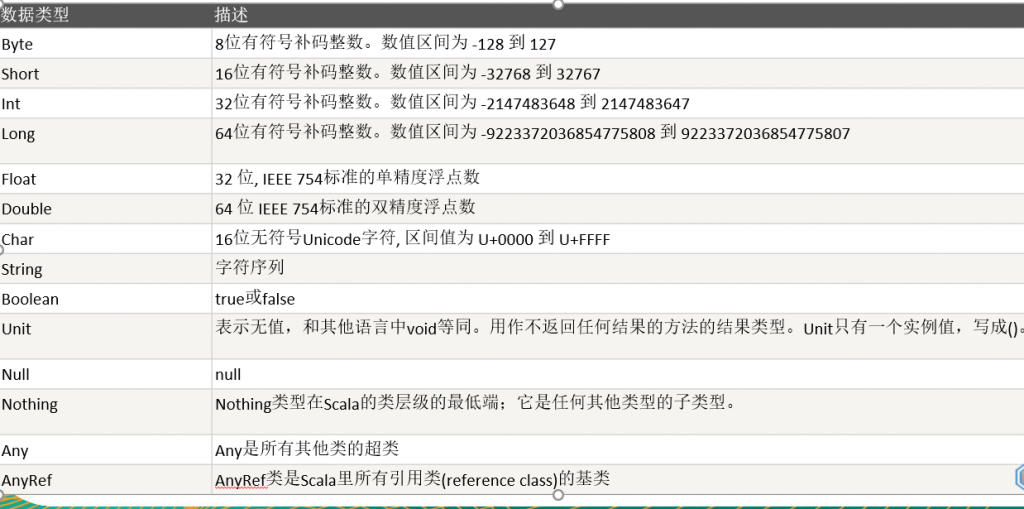Select the Boolean data type cell
This screenshot has height=509, width=1024.
point(106,299)
